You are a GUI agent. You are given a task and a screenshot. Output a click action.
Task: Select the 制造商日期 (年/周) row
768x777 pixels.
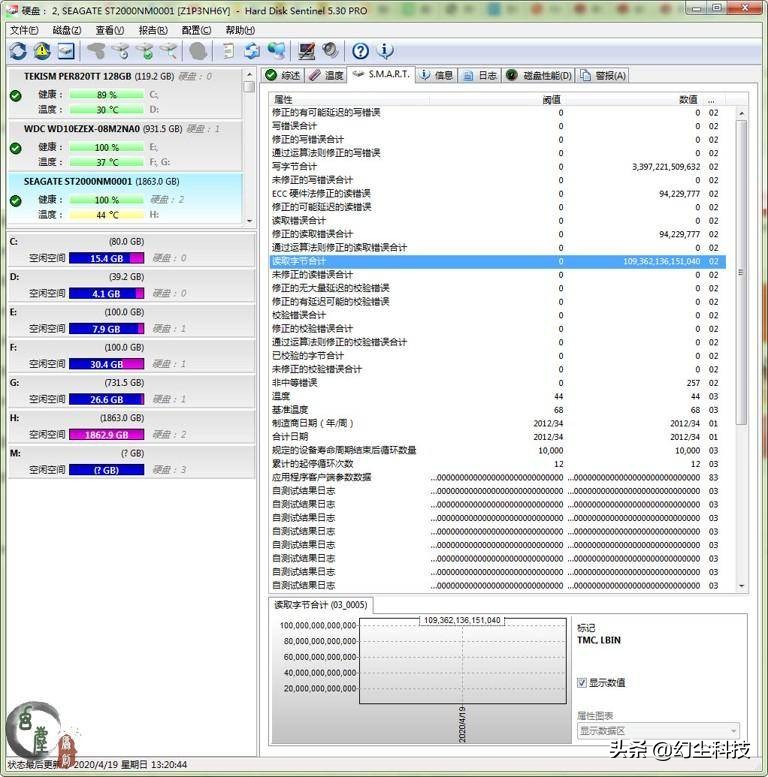click(498, 423)
